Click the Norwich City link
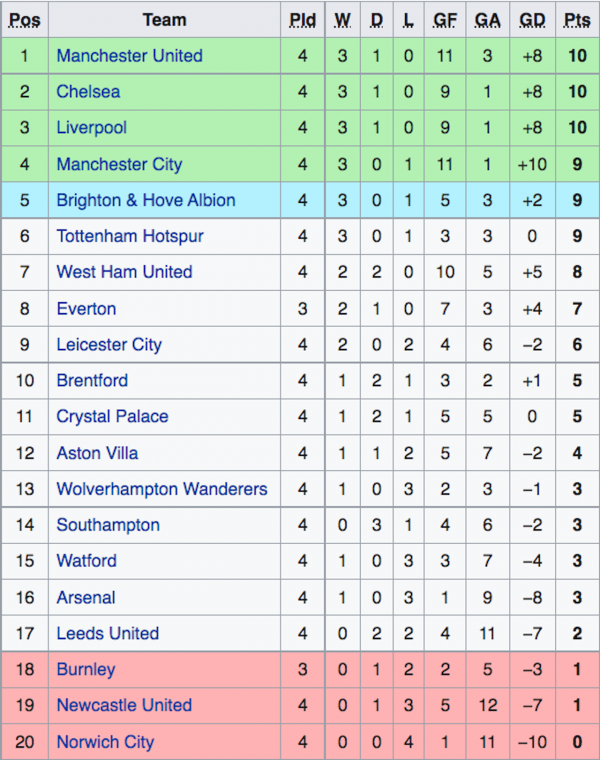Viewport: 600px width, 760px height. pos(105,742)
